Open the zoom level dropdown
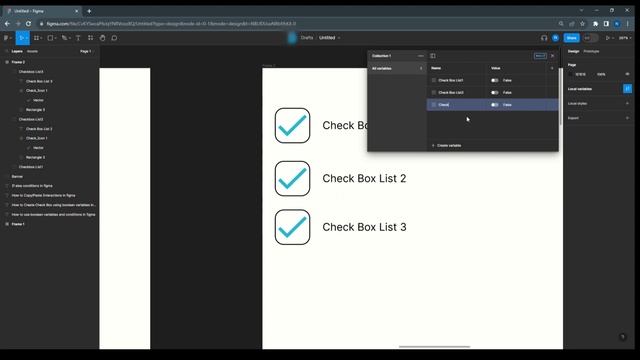Image resolution: width=640 pixels, height=360 pixels. point(624,38)
